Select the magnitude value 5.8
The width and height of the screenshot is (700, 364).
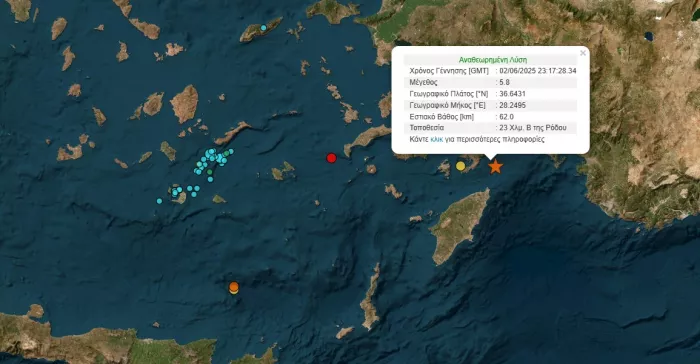[504, 82]
